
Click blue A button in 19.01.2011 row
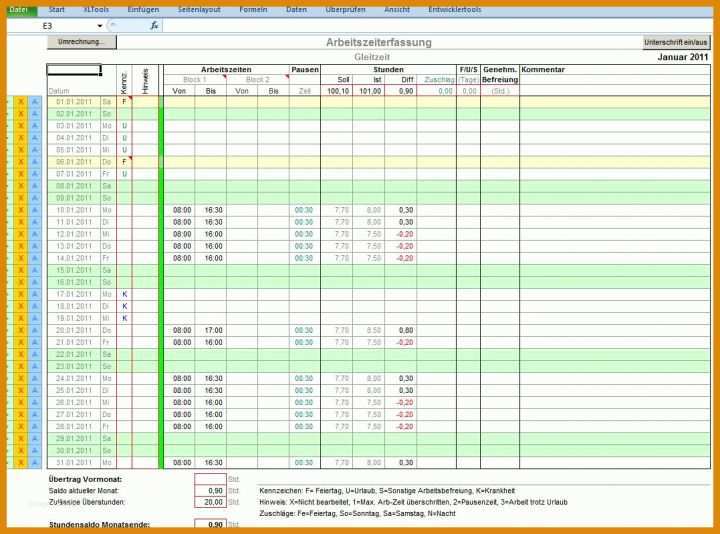[35, 318]
